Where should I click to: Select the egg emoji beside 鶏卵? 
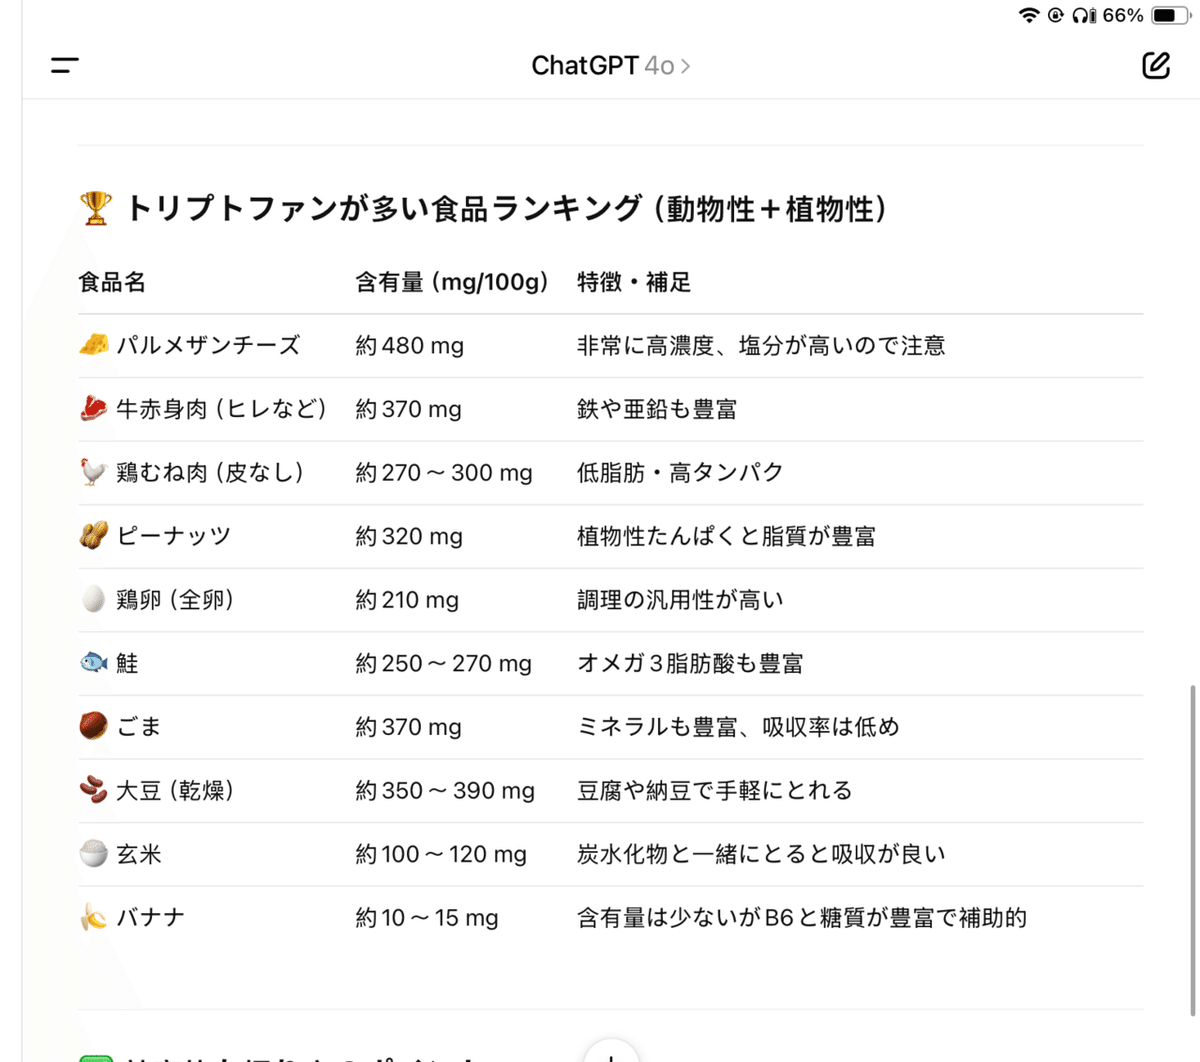click(x=91, y=599)
